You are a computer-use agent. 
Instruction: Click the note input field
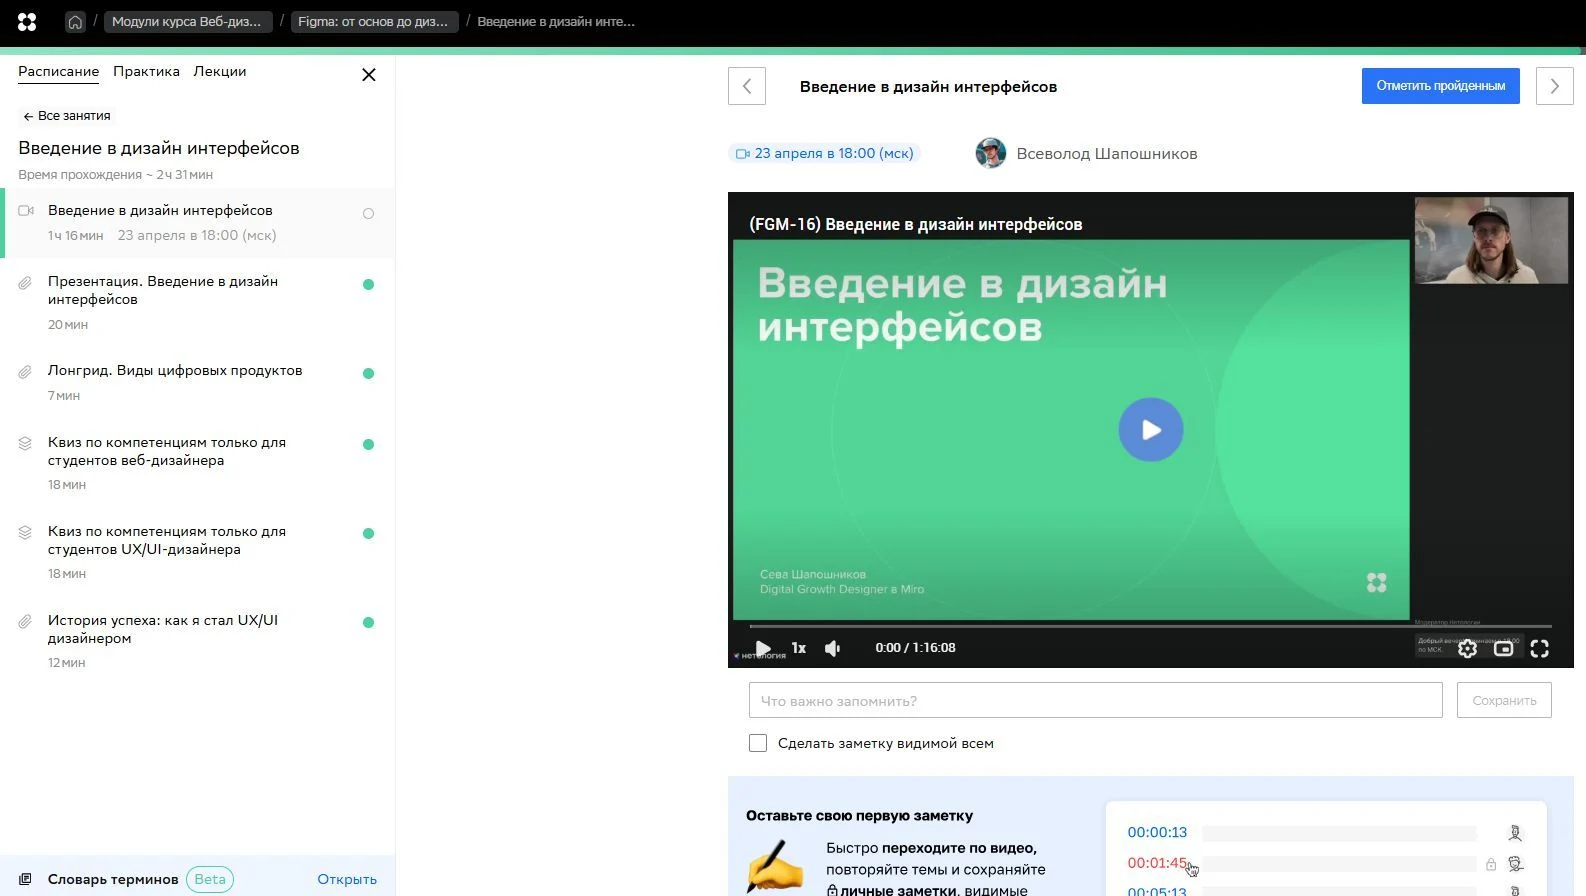click(1095, 700)
